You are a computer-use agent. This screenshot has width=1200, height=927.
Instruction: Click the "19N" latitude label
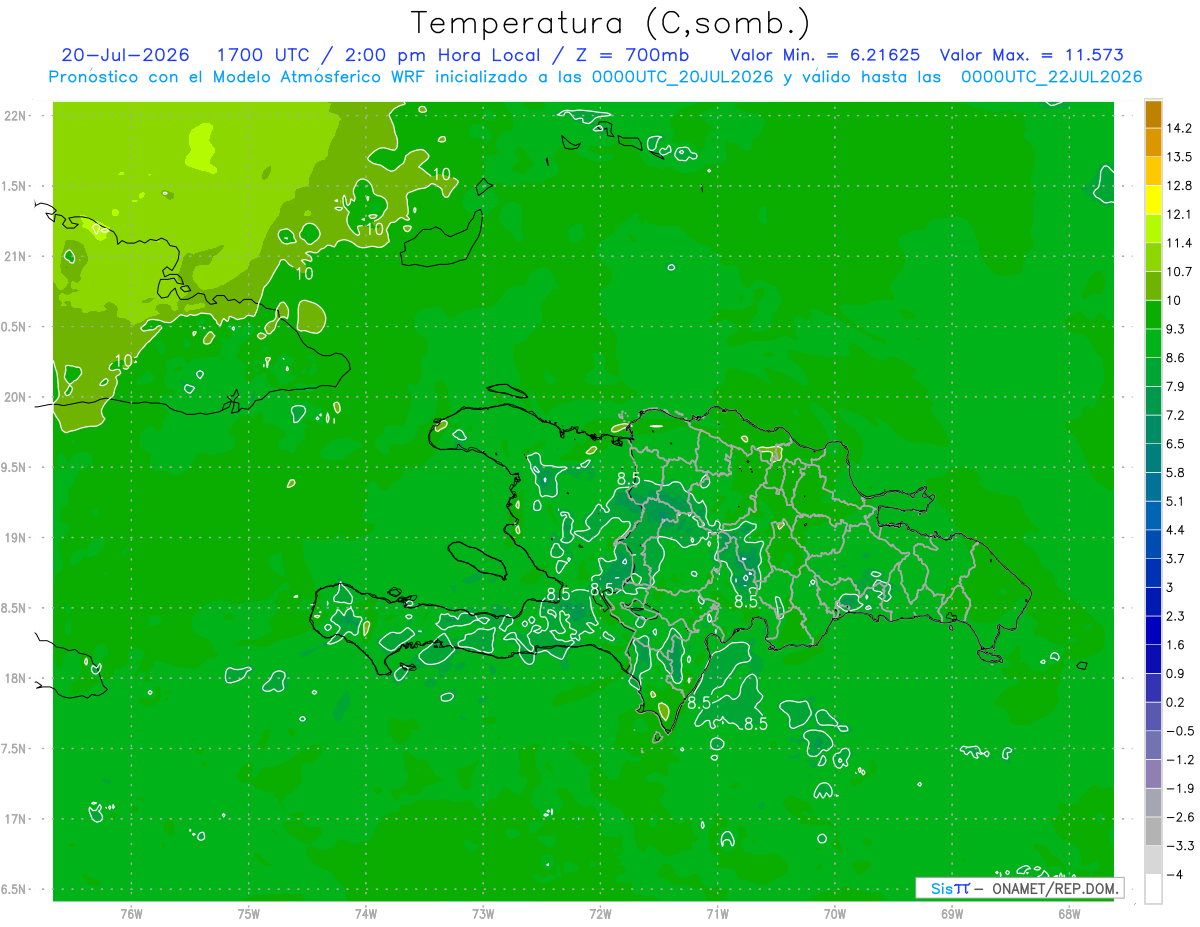(x=17, y=537)
